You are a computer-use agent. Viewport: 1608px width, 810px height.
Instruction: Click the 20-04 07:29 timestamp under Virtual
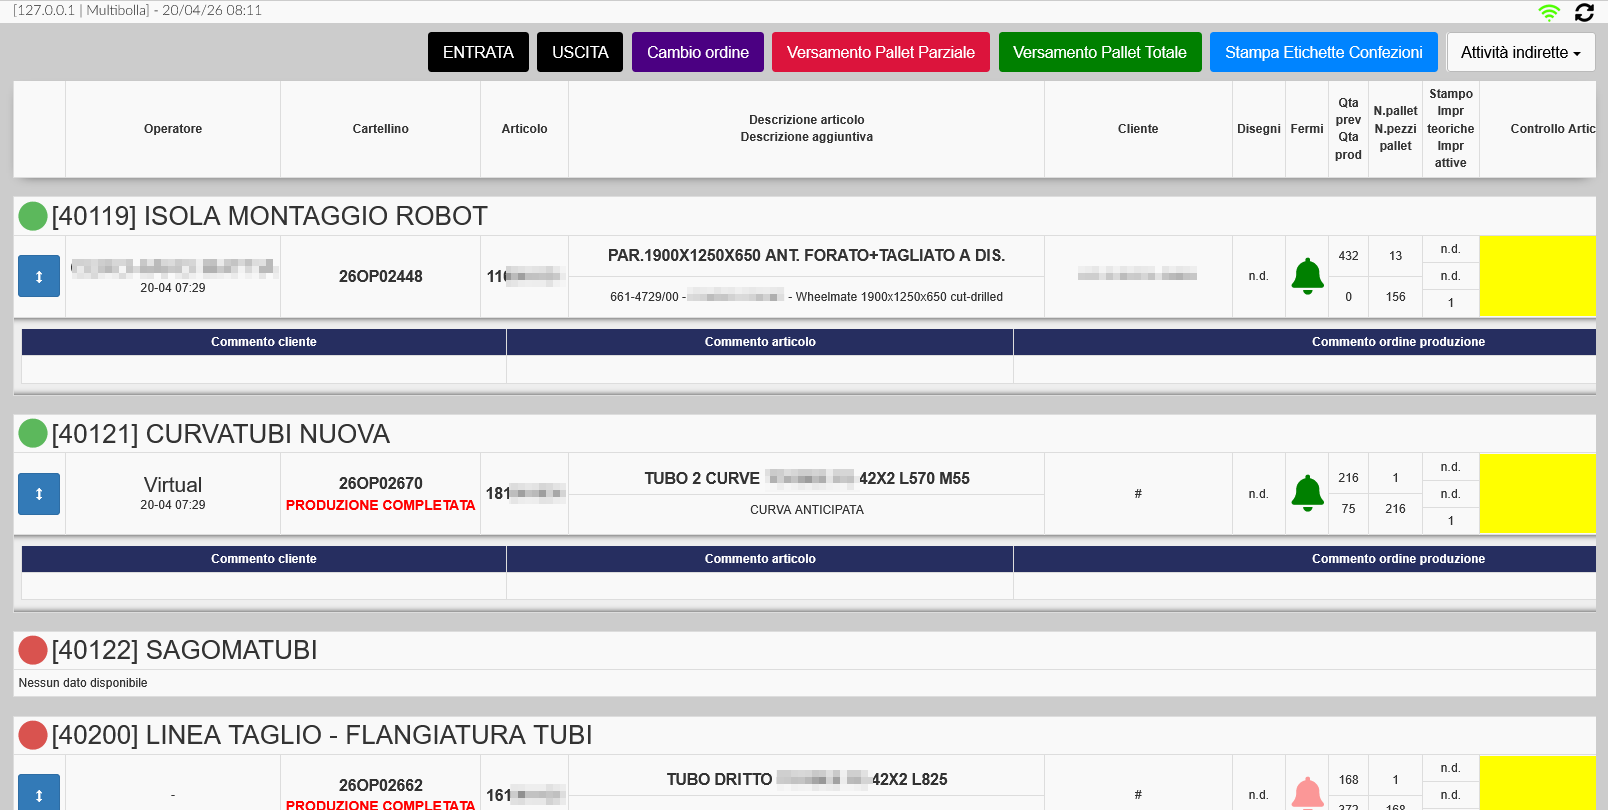point(173,505)
